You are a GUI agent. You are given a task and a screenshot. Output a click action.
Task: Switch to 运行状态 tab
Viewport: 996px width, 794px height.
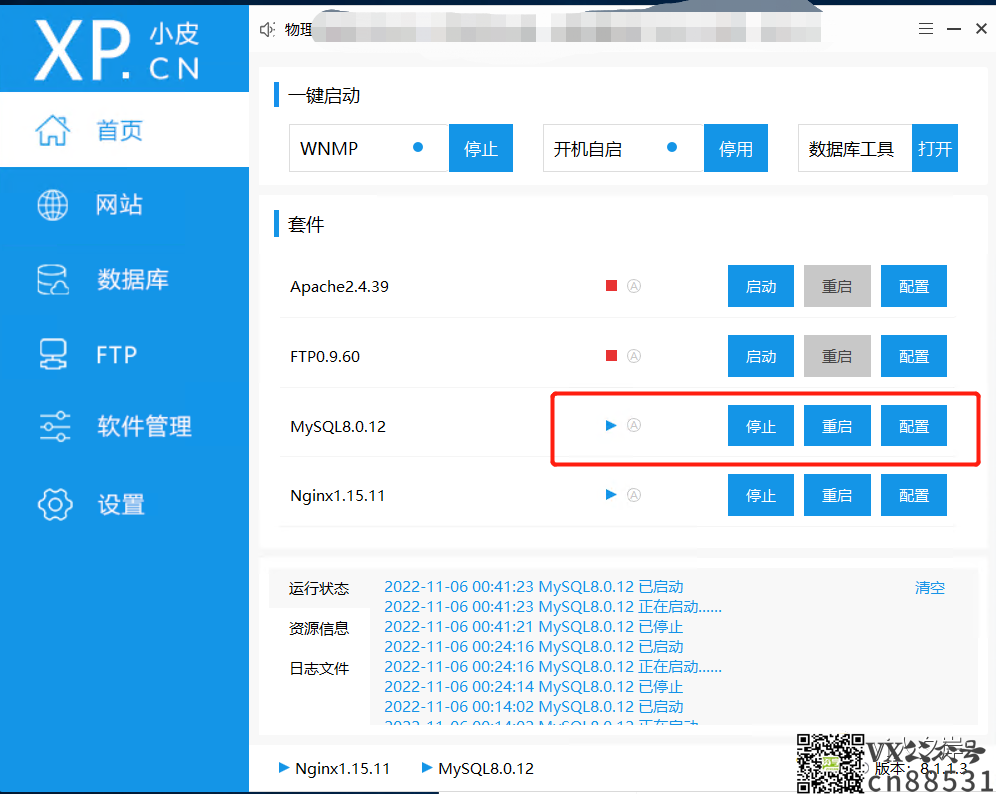tap(319, 588)
